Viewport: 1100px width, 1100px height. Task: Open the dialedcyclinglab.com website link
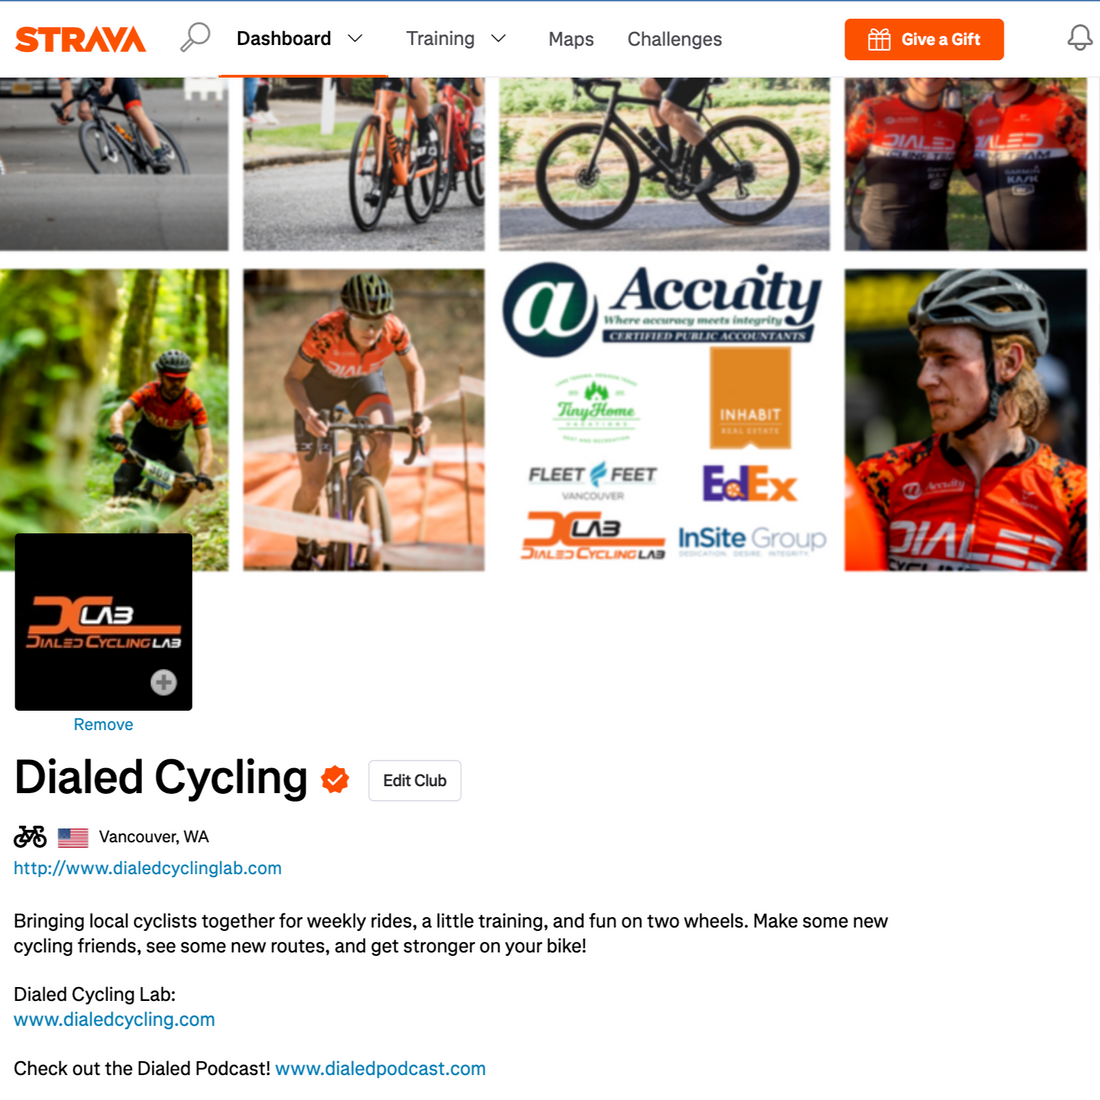(x=147, y=868)
